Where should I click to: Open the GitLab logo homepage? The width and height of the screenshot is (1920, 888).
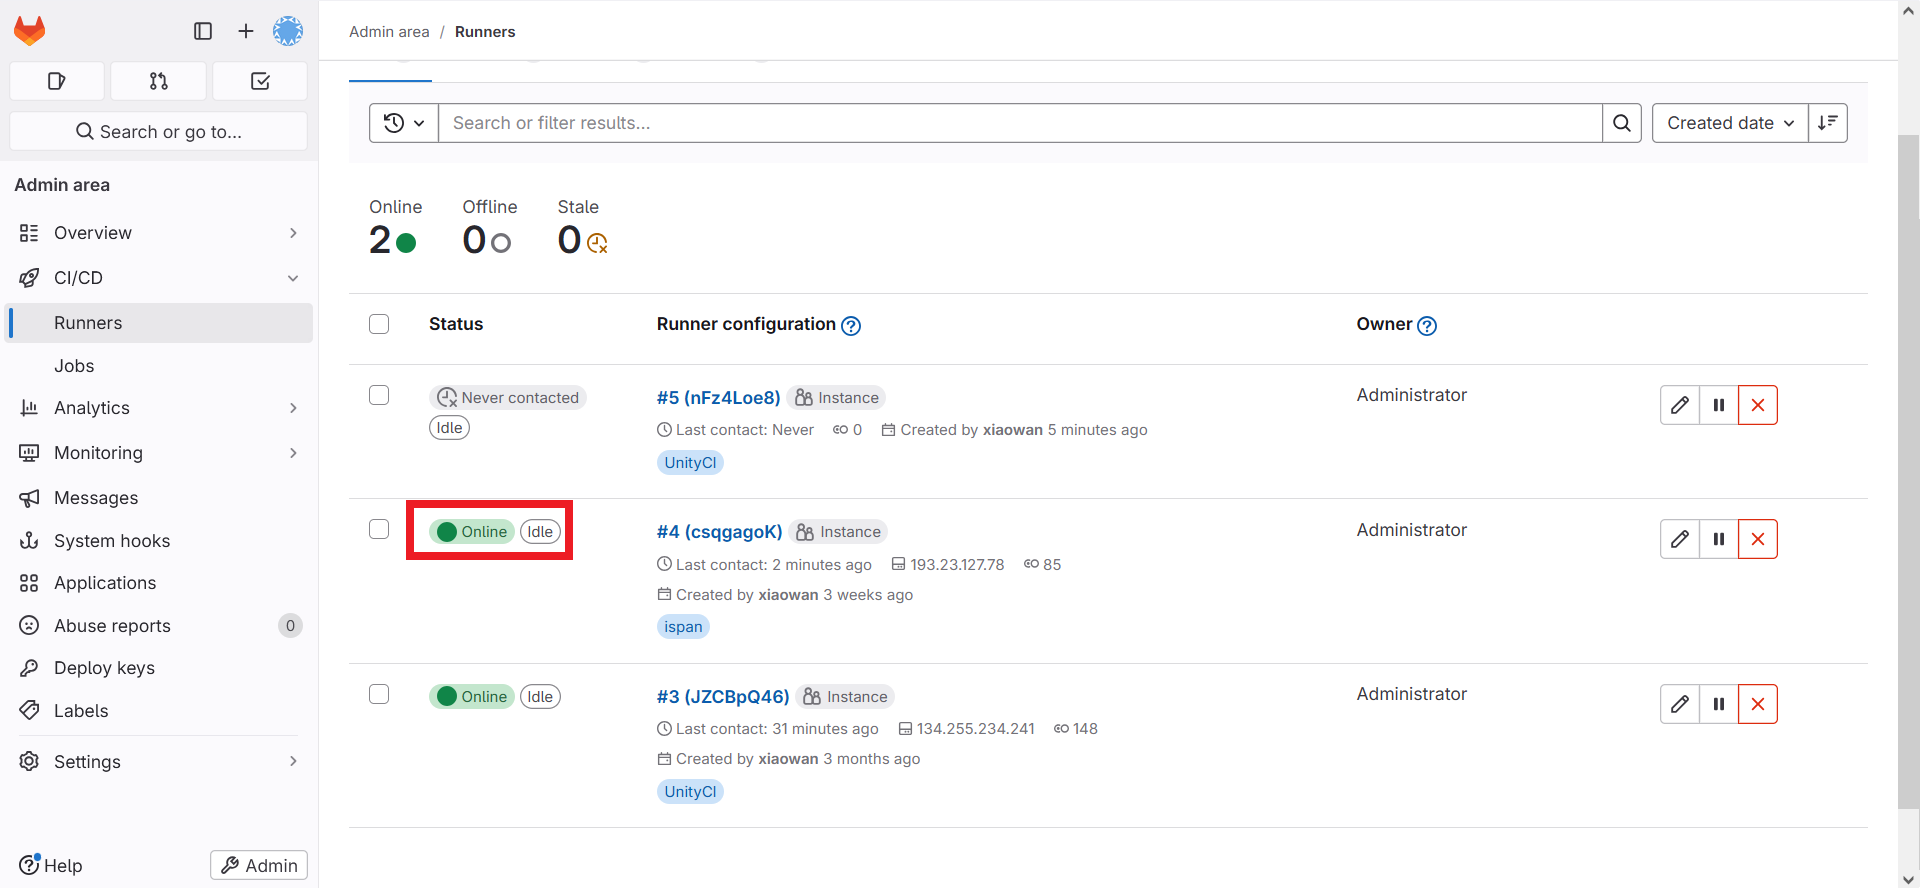(30, 31)
